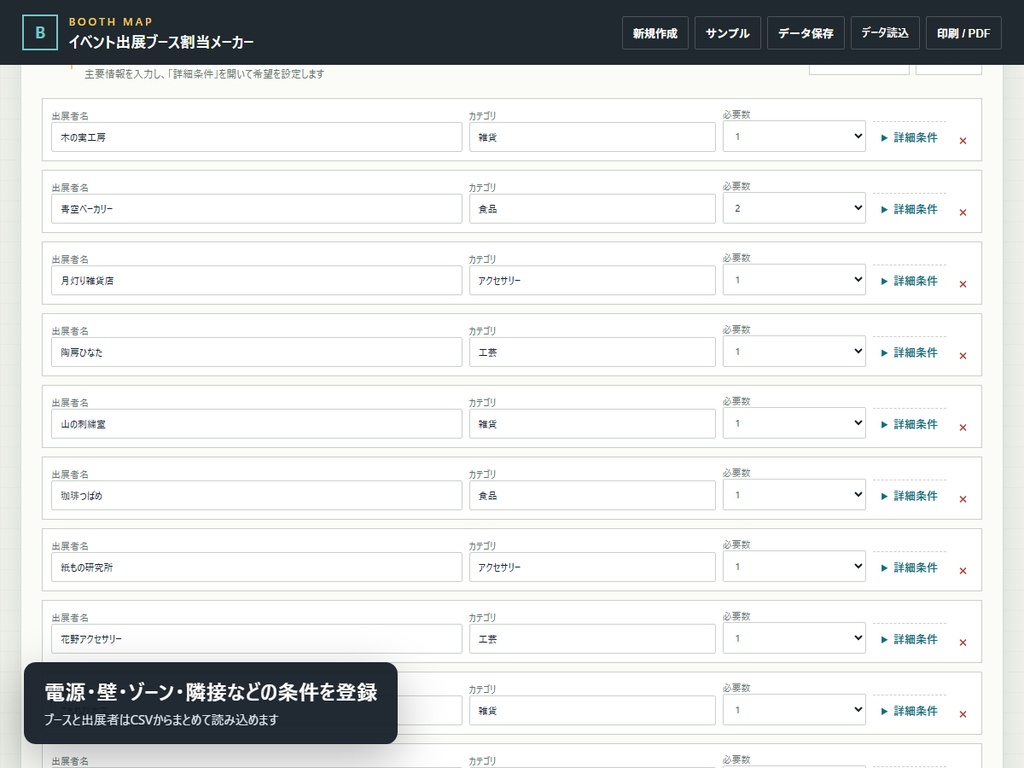Screen dimensions: 1024x768
Task: Open 必要数 dropdown for 青空ベーカリー
Action: [x=794, y=208]
